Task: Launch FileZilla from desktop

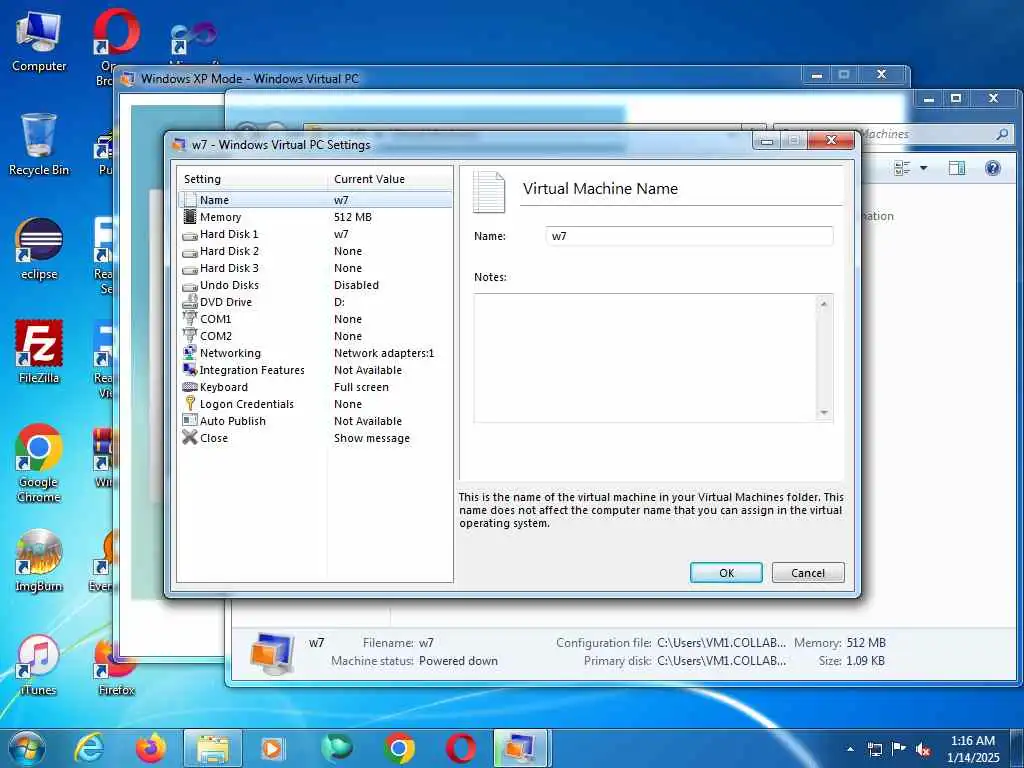Action: (39, 353)
